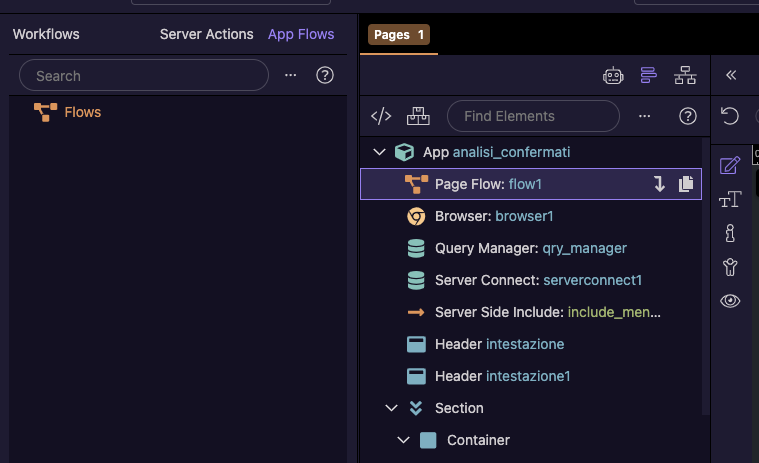Open more options next to Find Elements
Image resolution: width=759 pixels, height=463 pixels.
click(x=644, y=116)
